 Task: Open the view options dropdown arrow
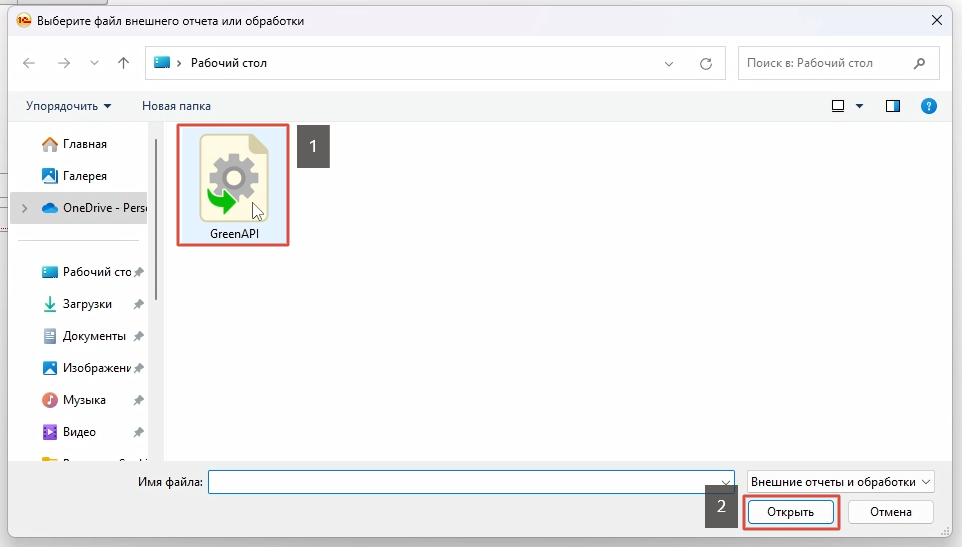tap(859, 106)
